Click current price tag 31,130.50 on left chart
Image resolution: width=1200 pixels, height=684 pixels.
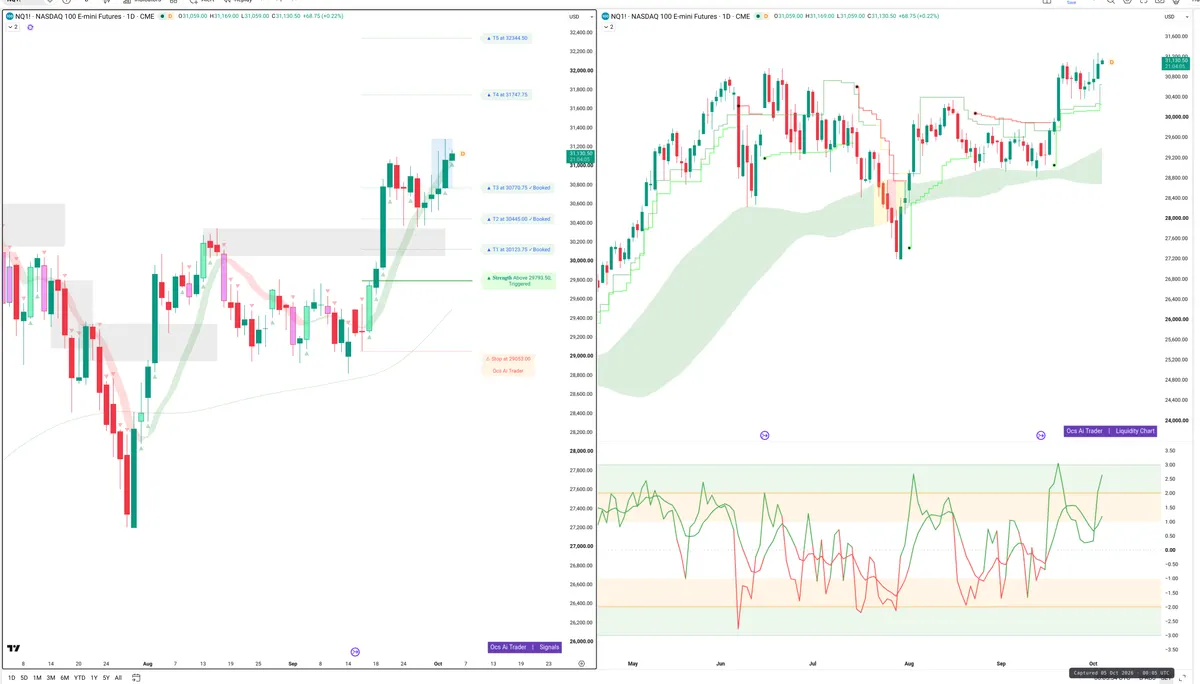click(x=579, y=154)
